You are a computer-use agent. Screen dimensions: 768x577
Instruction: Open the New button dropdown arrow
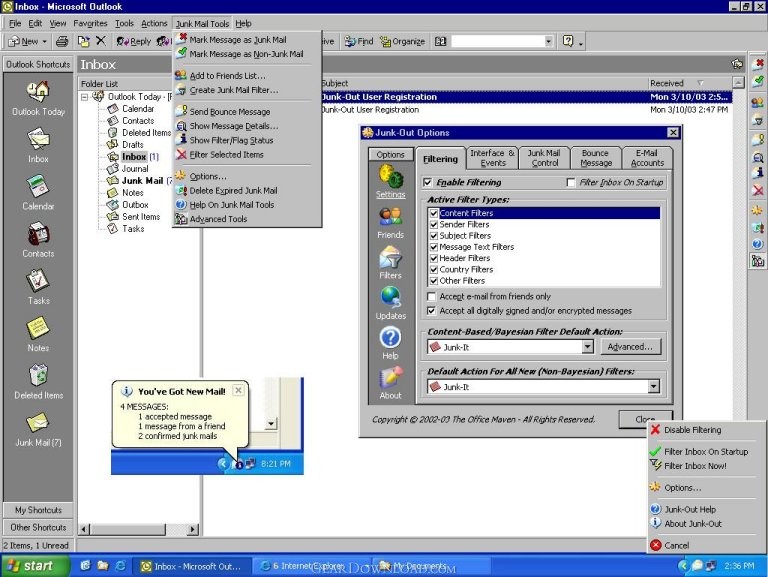[45, 42]
